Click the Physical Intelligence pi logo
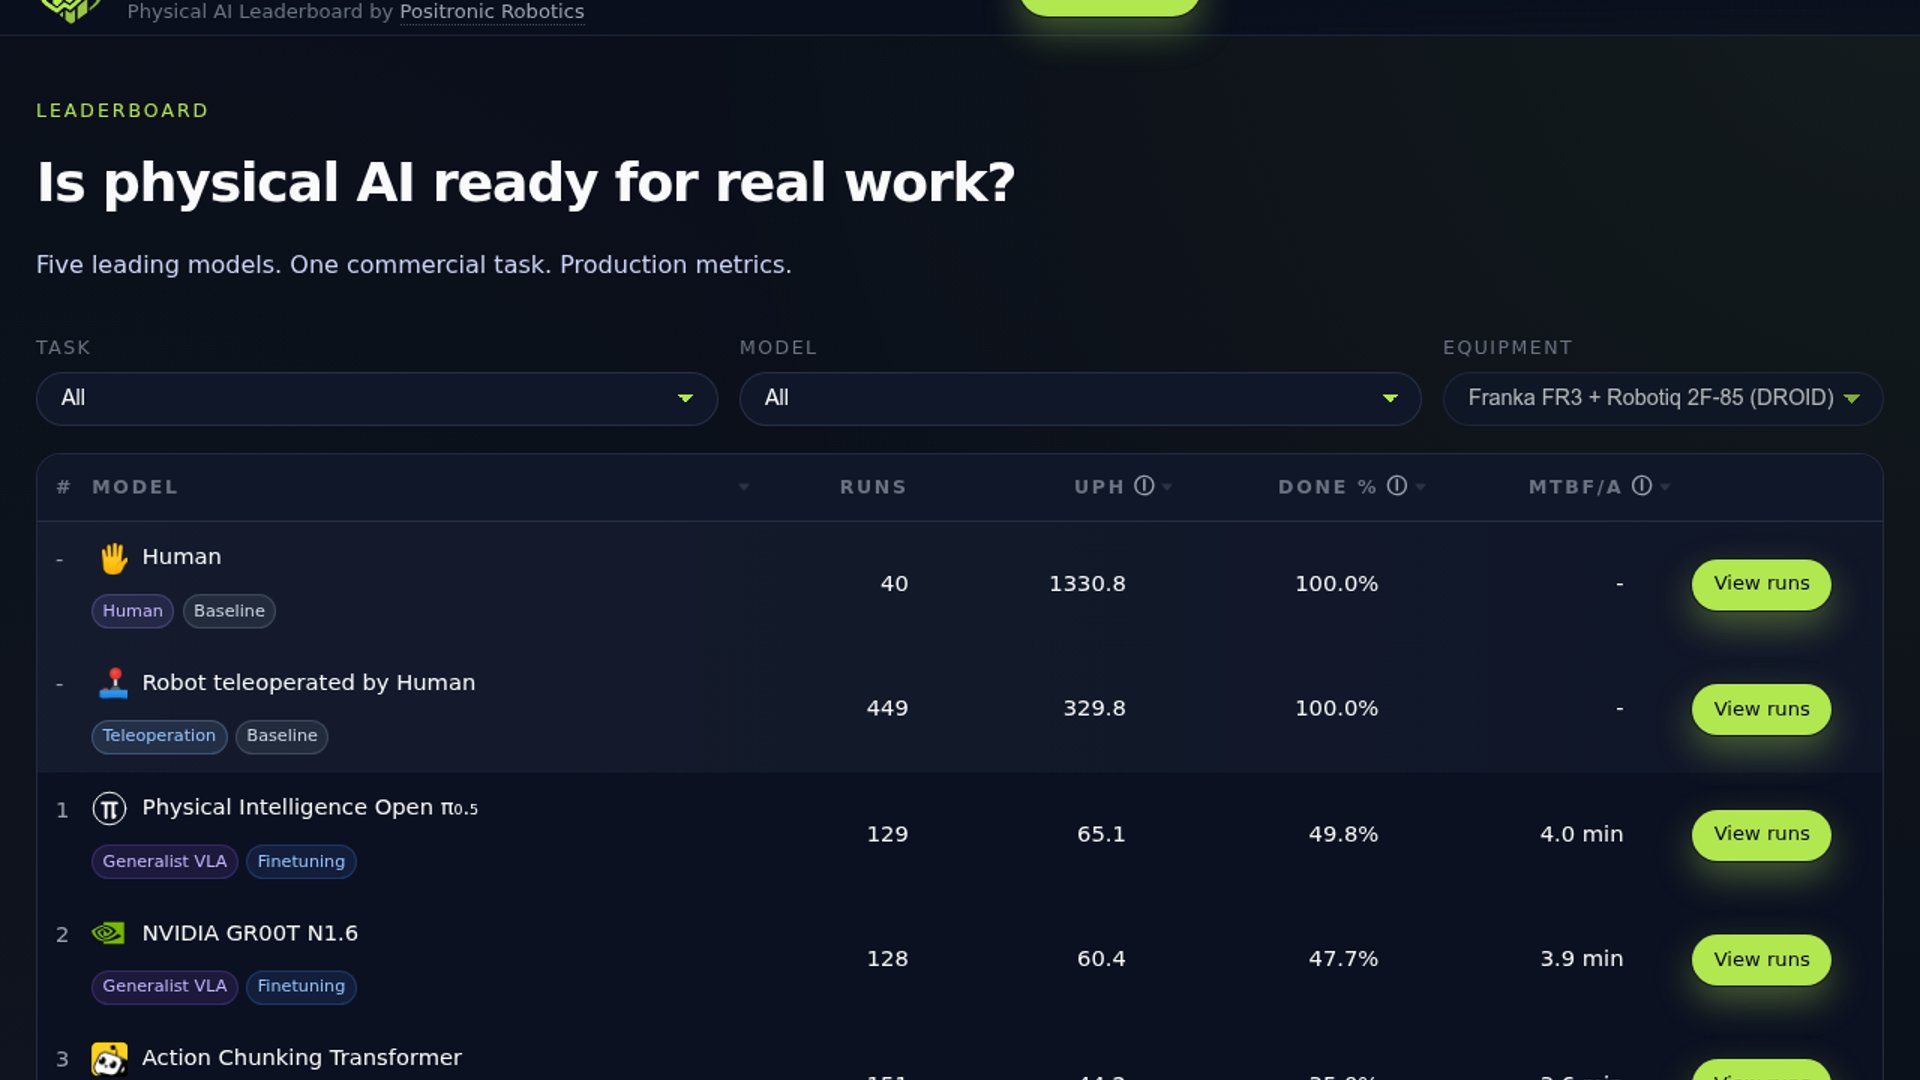The width and height of the screenshot is (1920, 1080). click(x=109, y=808)
